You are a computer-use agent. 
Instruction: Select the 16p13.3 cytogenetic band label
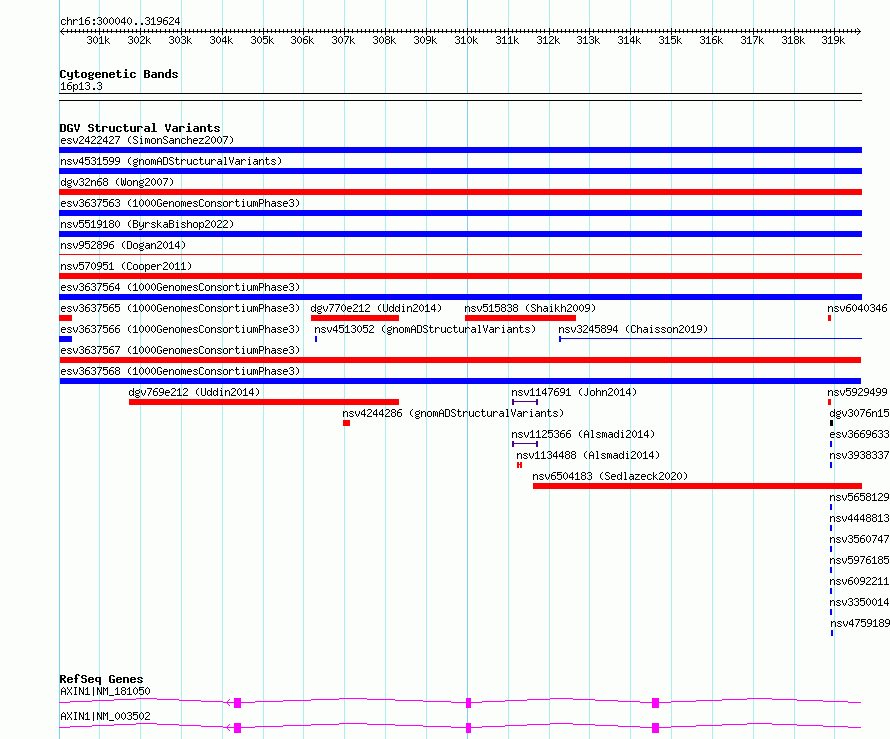pos(81,87)
